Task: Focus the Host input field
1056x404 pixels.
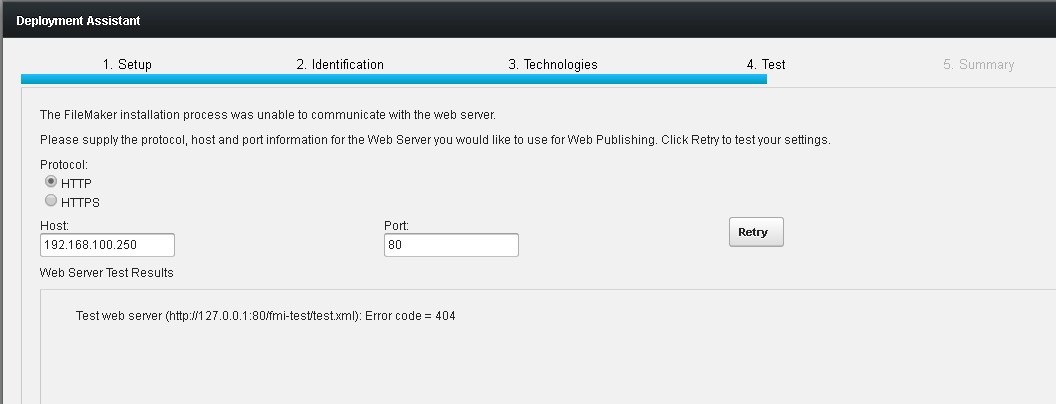Action: coord(107,245)
